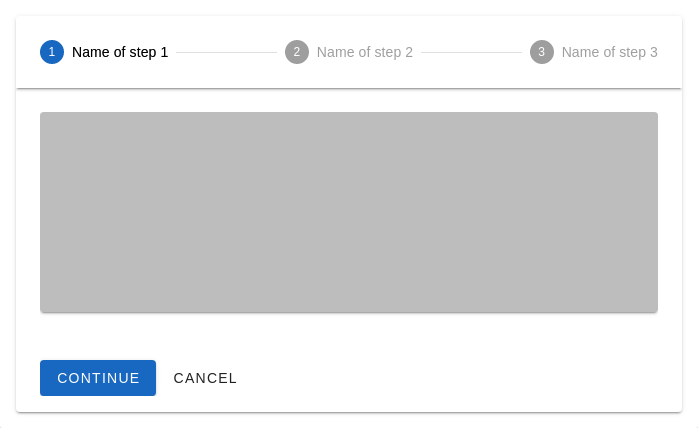This screenshot has width=698, height=428.
Task: Jump to "Name of step 2" label
Action: tap(364, 52)
